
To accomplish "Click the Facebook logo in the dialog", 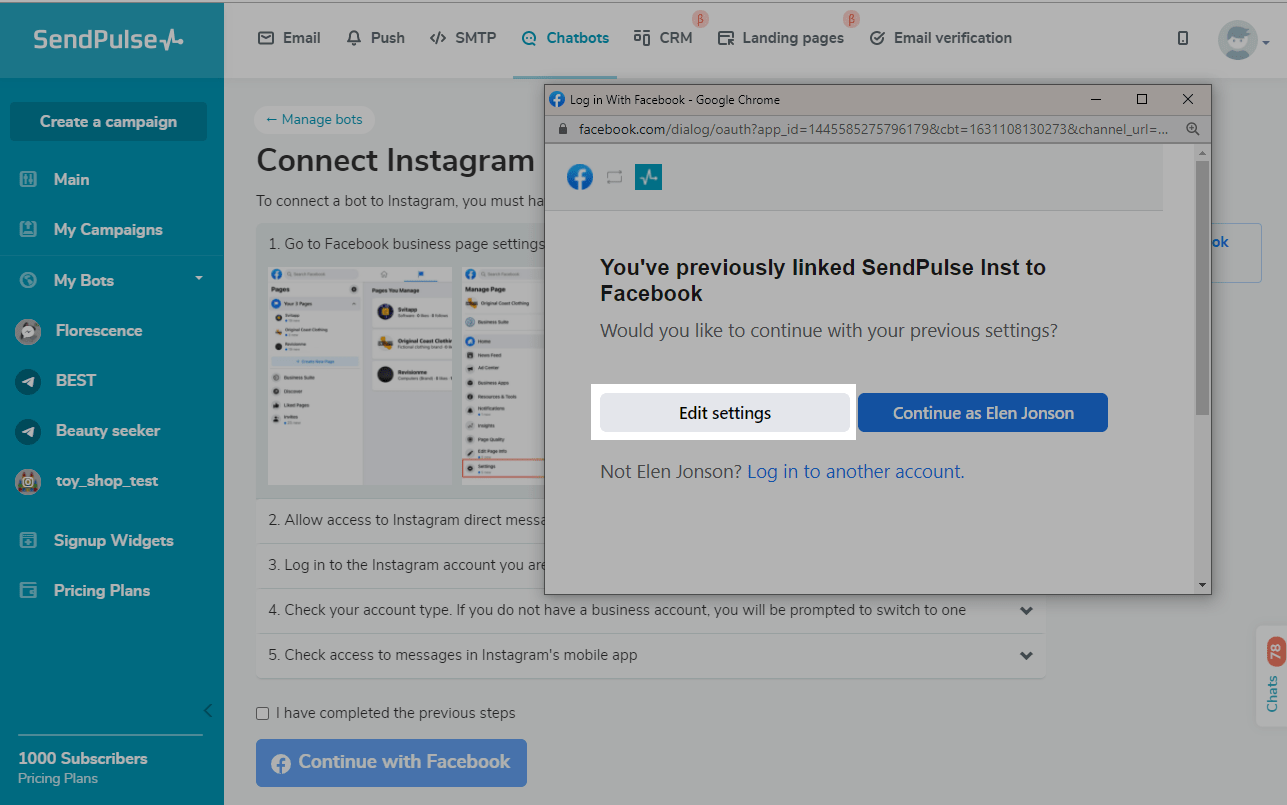I will [580, 177].
